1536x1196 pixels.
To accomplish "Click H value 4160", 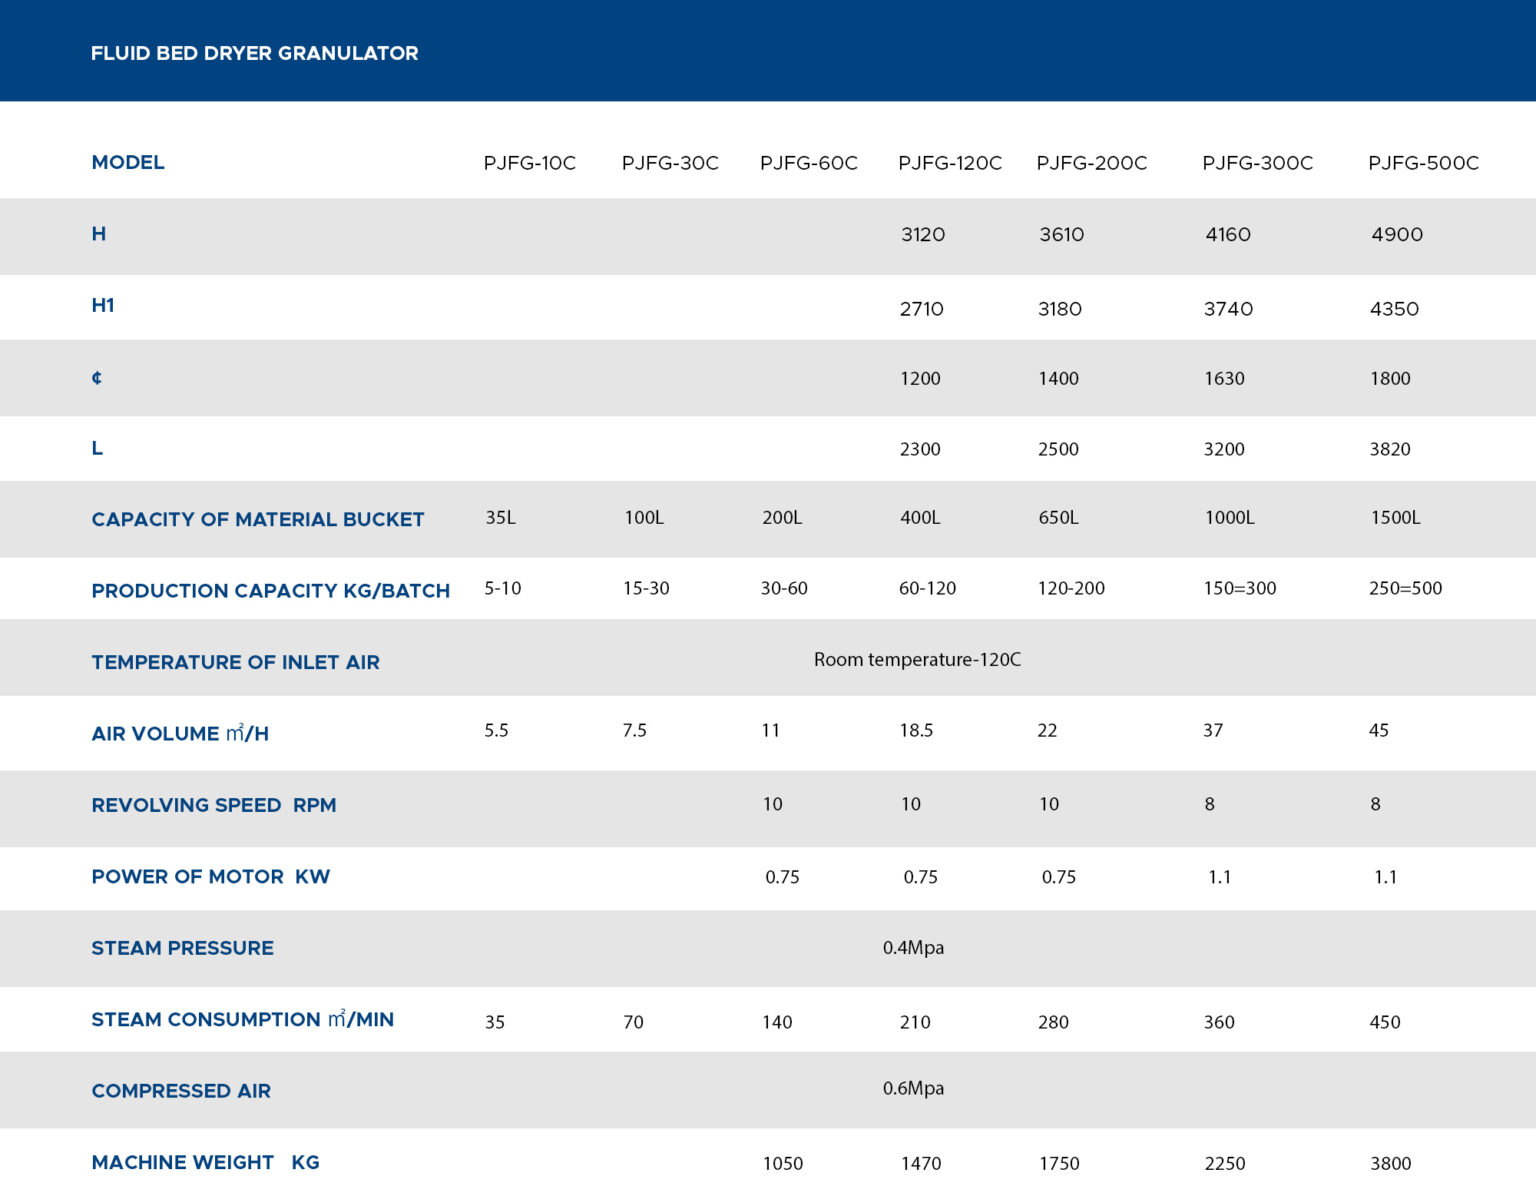I will (1228, 234).
